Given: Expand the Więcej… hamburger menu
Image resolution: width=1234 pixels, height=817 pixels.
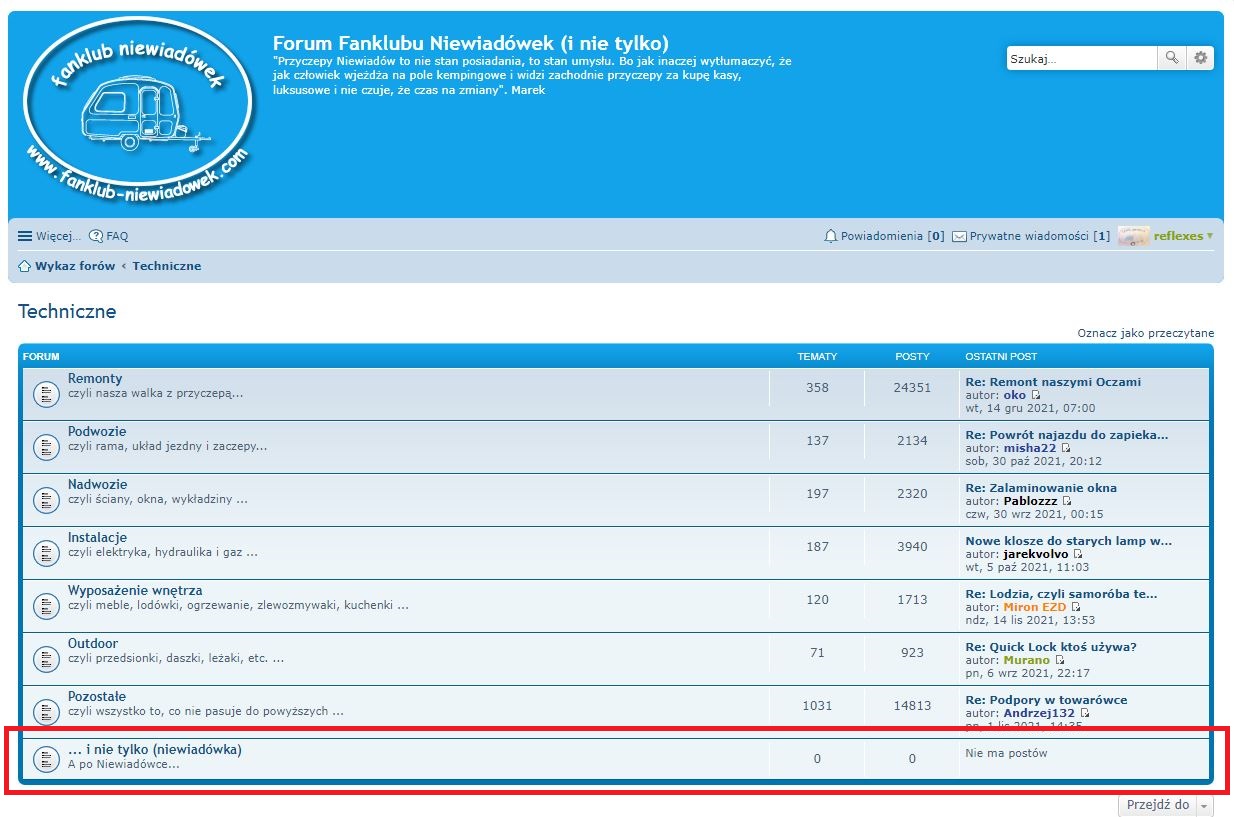Looking at the screenshot, I should point(26,237).
